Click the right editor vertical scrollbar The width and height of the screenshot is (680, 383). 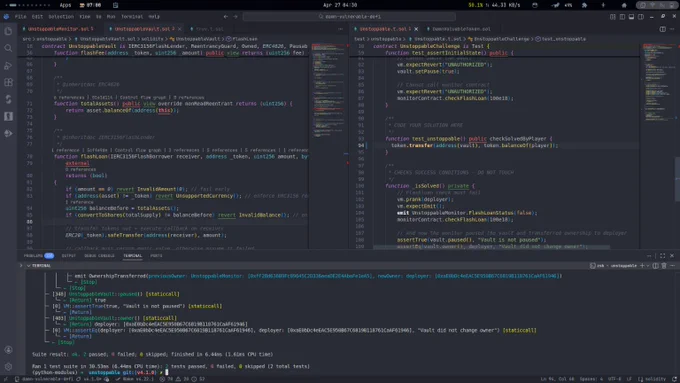[x=677, y=178]
